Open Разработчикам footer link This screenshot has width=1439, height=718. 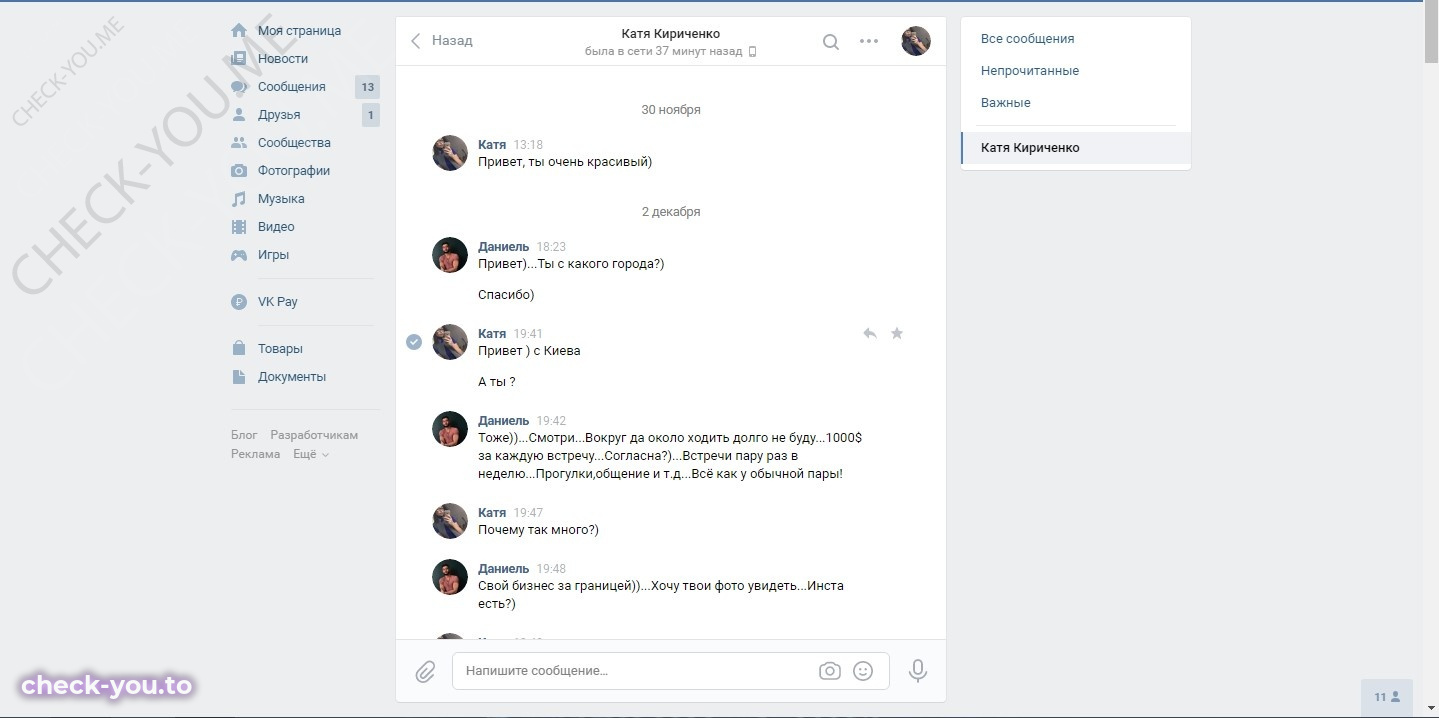(x=314, y=435)
